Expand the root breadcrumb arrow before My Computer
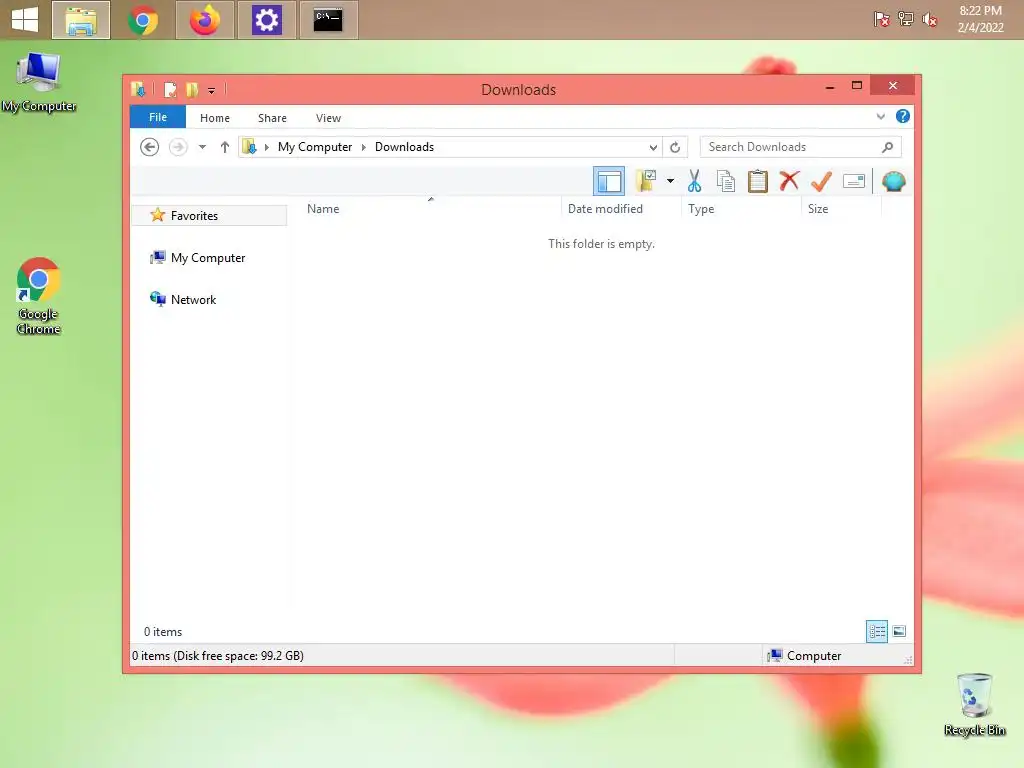Screen dimensions: 1024x768 pyautogui.click(x=266, y=147)
